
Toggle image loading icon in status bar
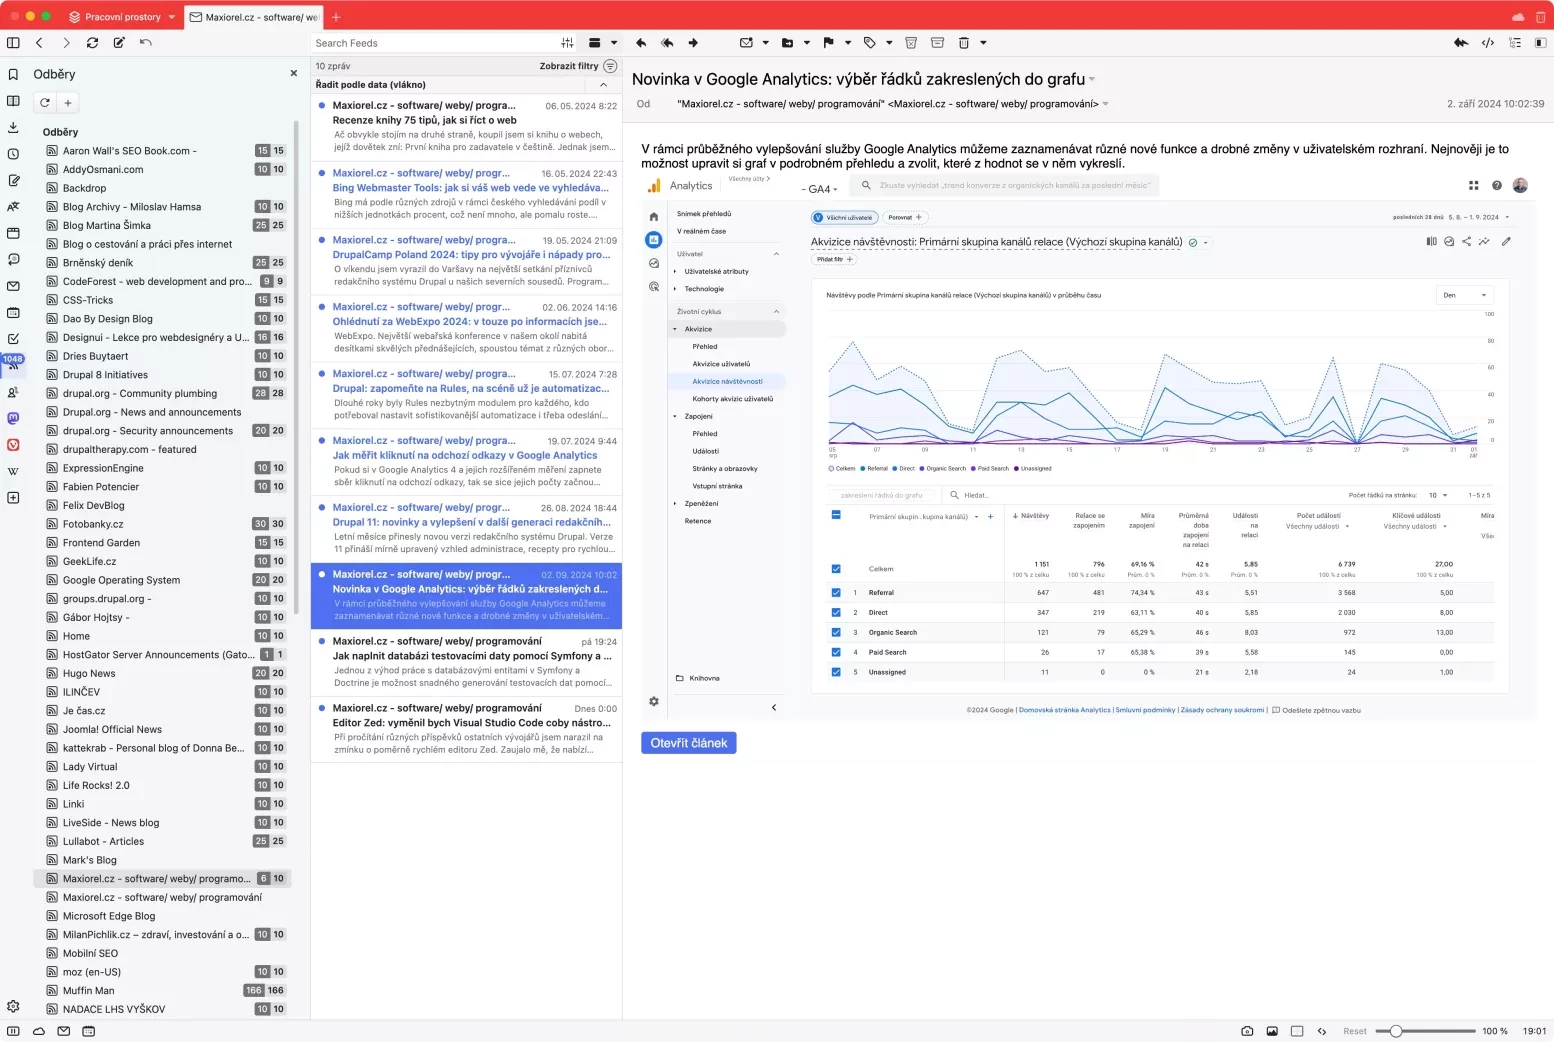pos(1272,1031)
